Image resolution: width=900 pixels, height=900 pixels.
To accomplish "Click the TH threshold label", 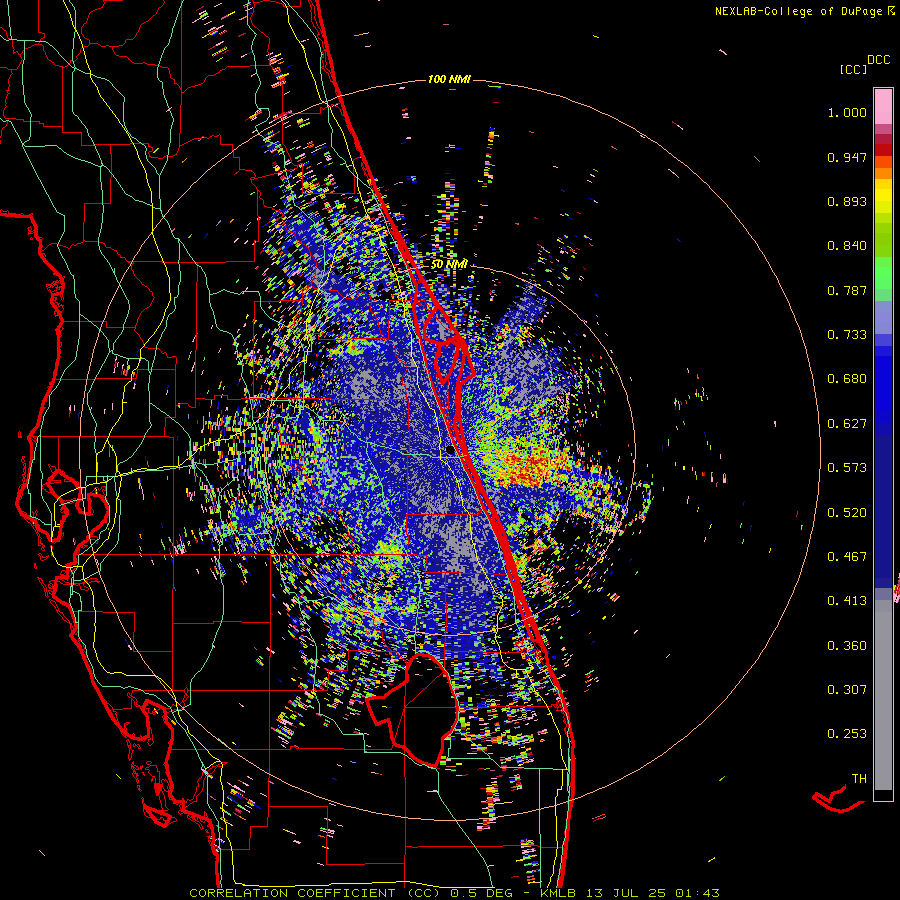I will pos(859,779).
